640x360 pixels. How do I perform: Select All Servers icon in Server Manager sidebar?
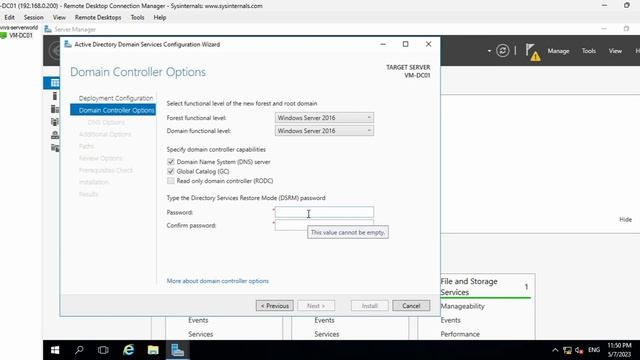pyautogui.click(x=55, y=109)
